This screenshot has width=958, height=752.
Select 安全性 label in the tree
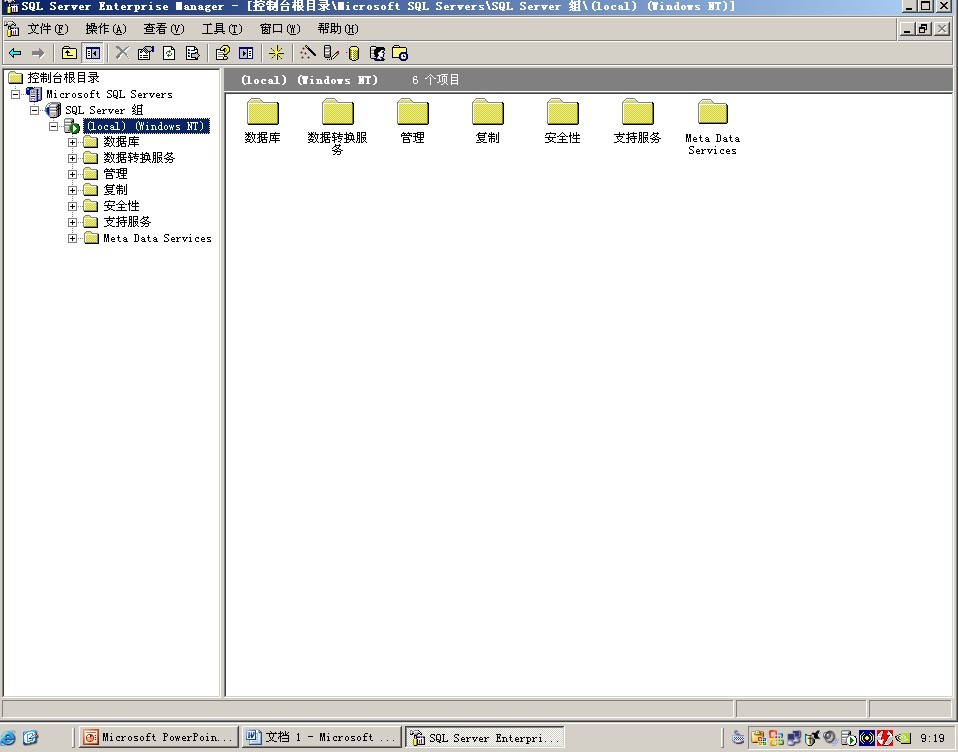click(x=121, y=206)
